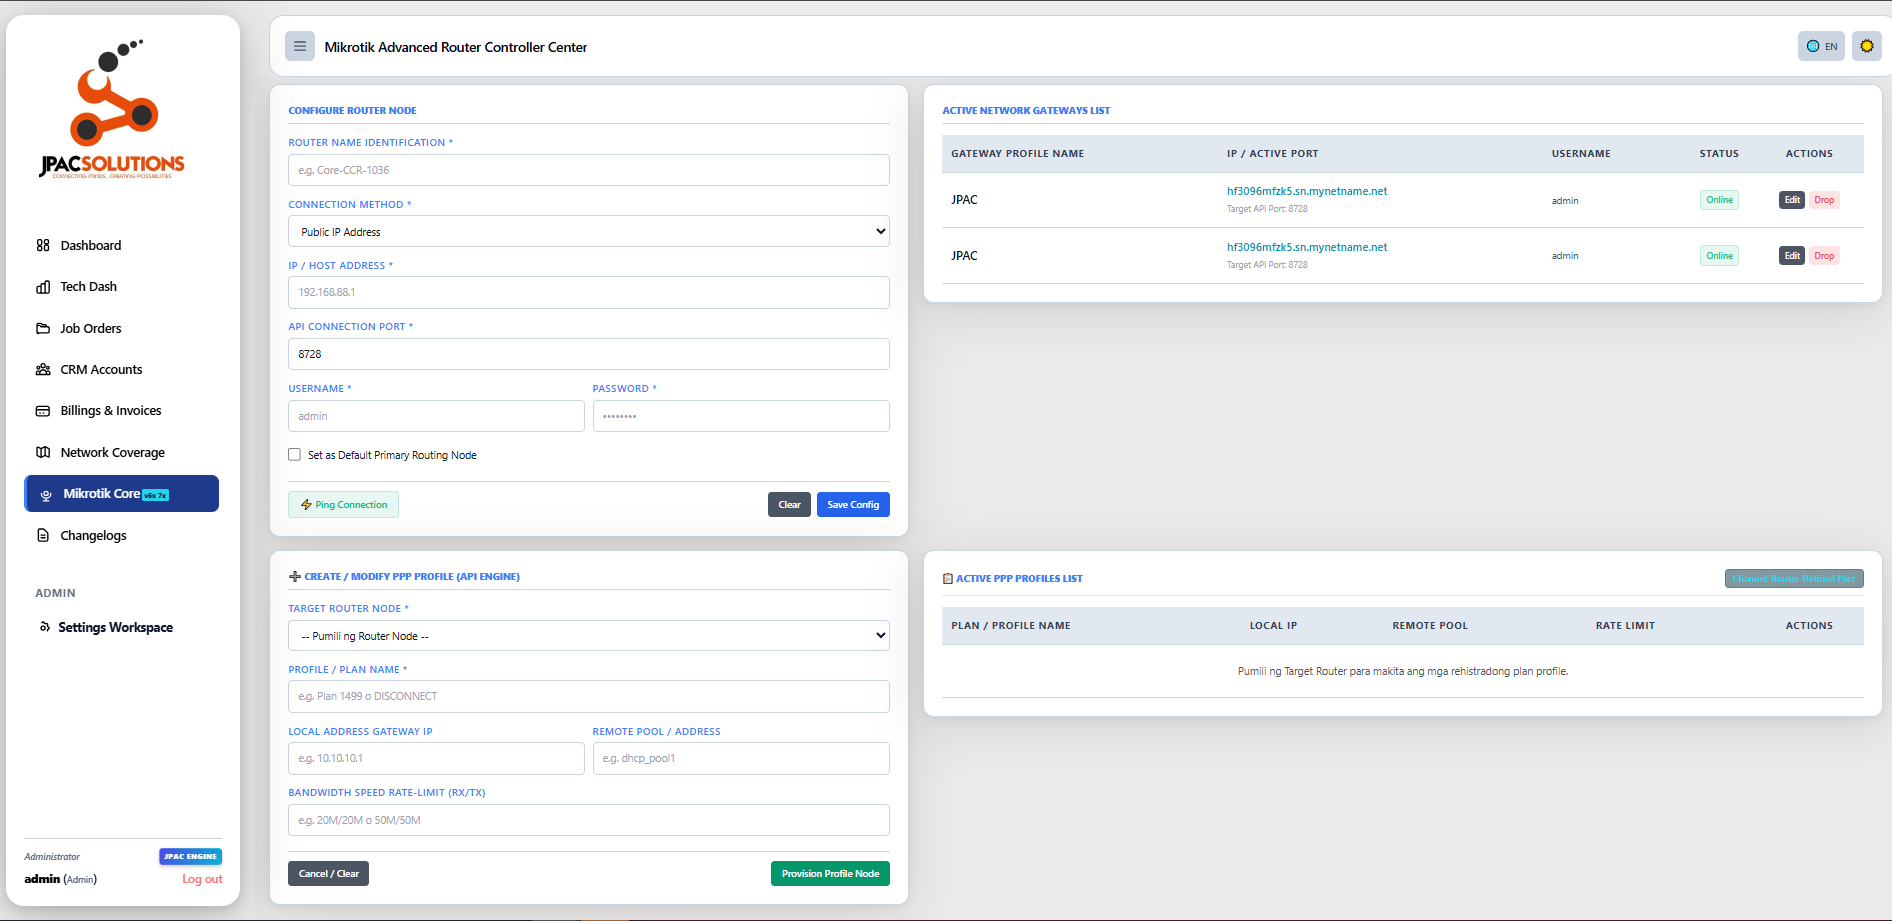The width and height of the screenshot is (1892, 921).
Task: Click the clipboard icon beside Active PPP Profiles List
Action: click(948, 579)
